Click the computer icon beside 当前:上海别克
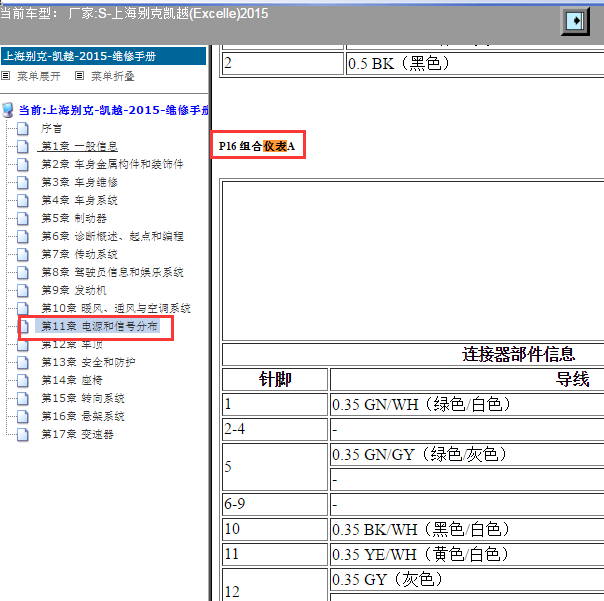 [8, 110]
